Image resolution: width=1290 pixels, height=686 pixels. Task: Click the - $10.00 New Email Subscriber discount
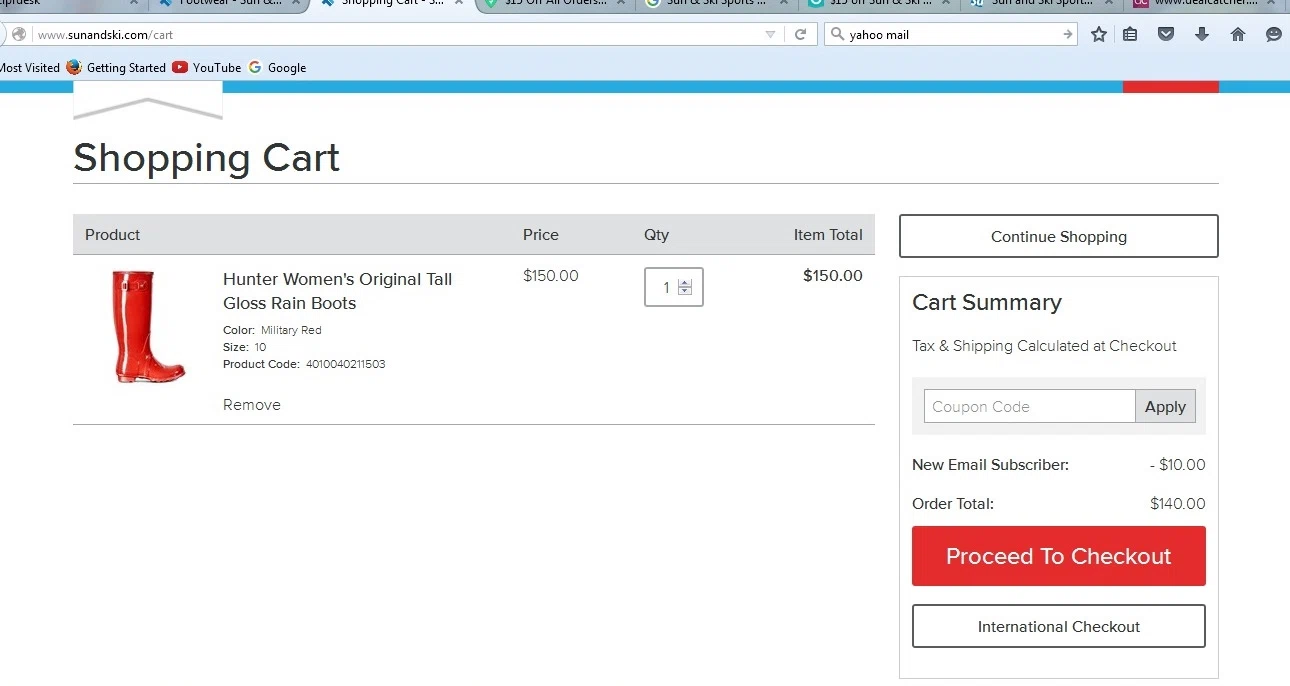(x=1178, y=465)
